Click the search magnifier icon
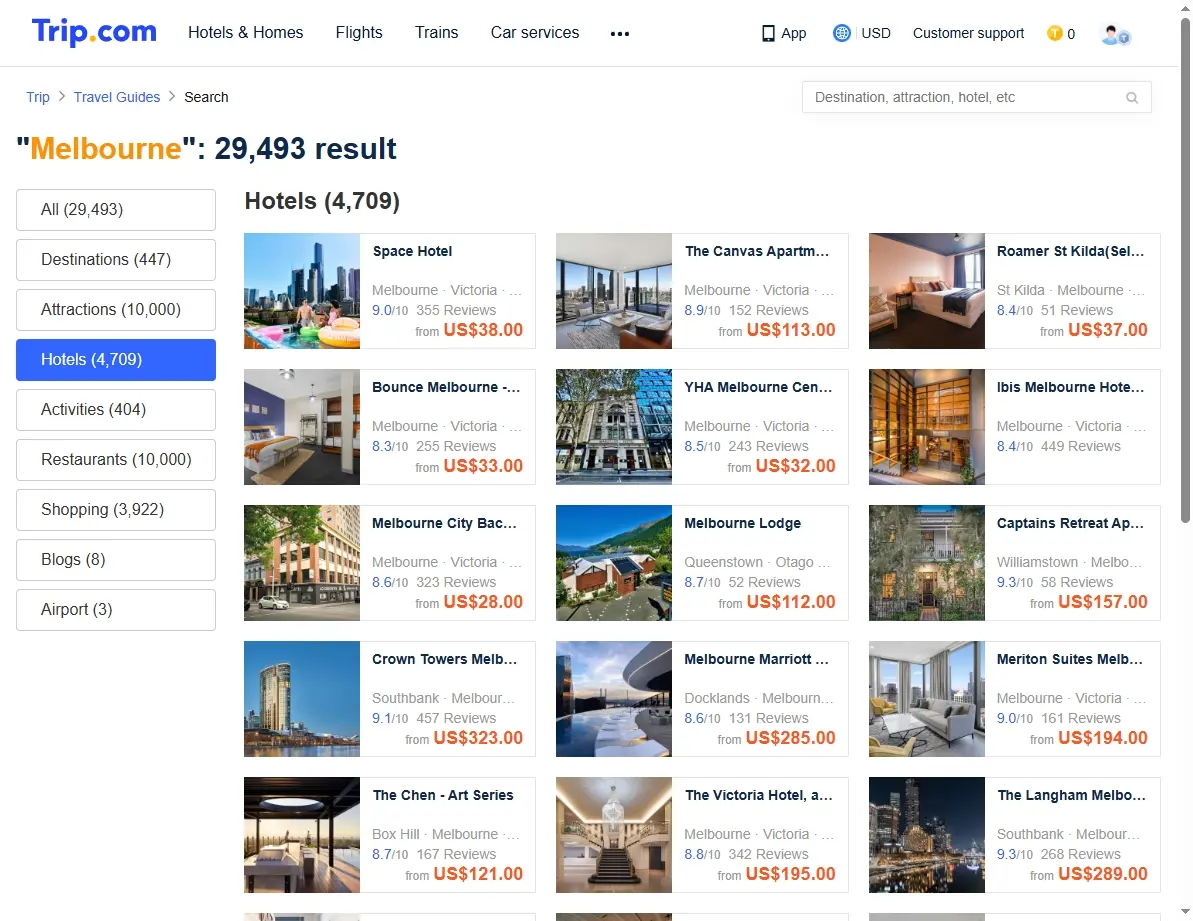Image resolution: width=1193 pixels, height=921 pixels. tap(1132, 97)
